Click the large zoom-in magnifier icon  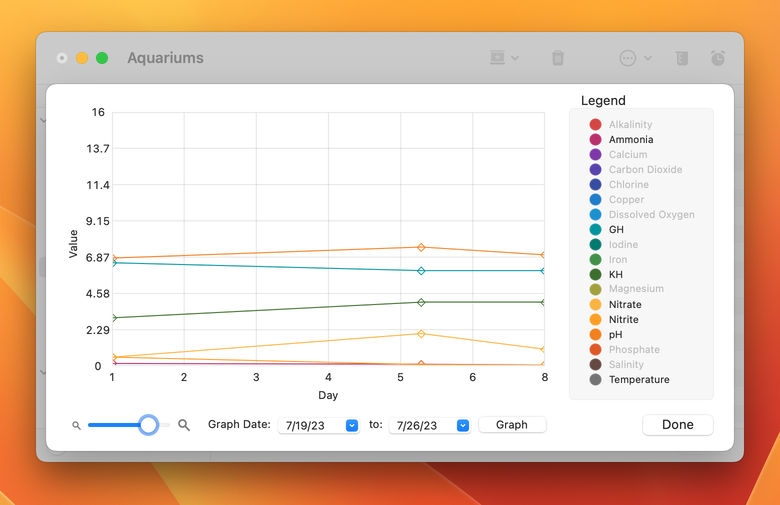coord(184,425)
